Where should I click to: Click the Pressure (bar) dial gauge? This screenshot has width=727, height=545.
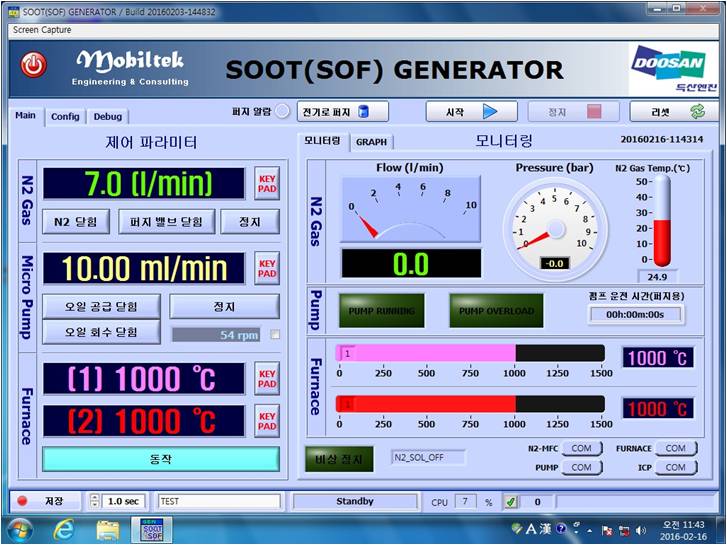click(x=555, y=230)
